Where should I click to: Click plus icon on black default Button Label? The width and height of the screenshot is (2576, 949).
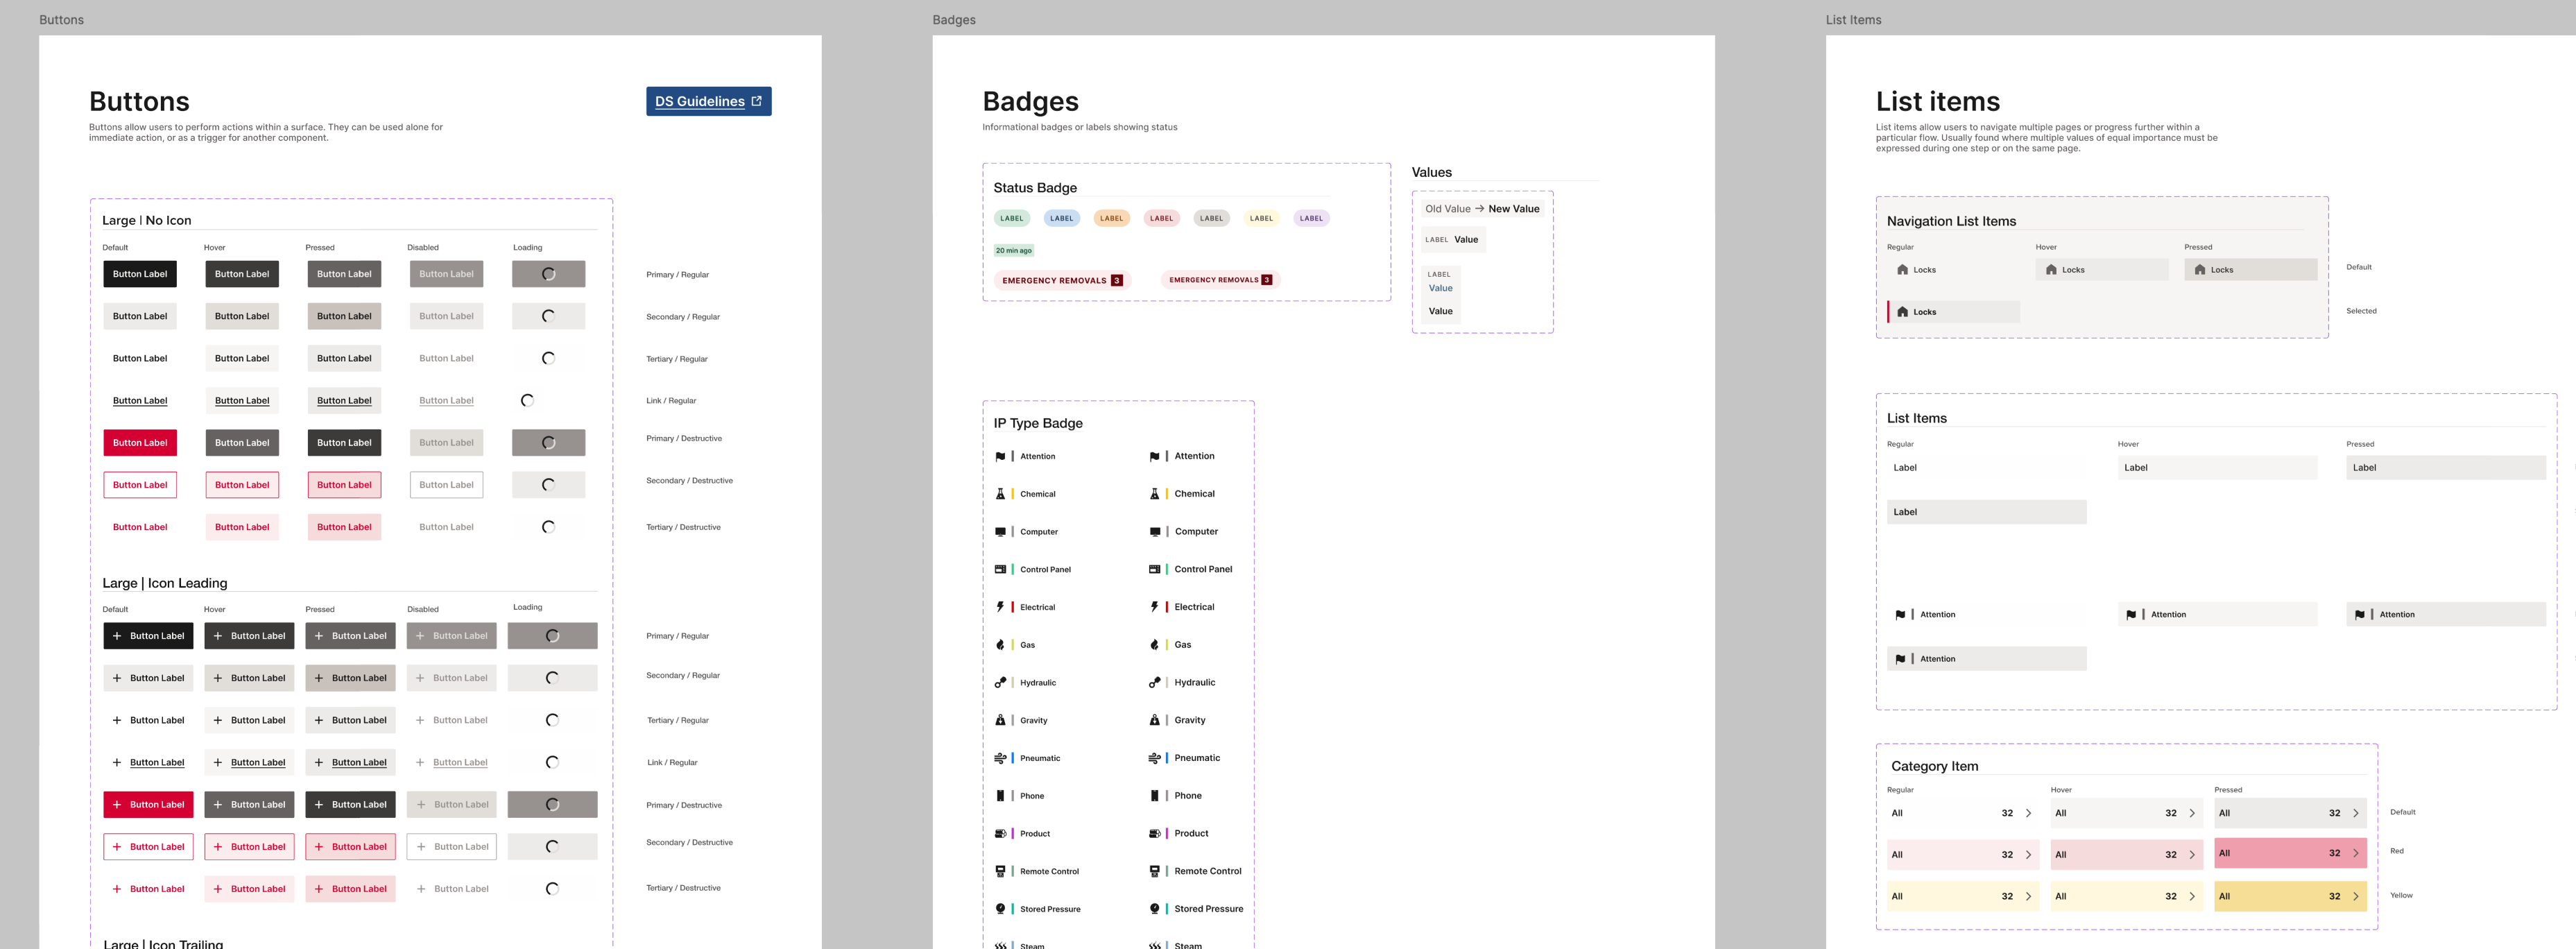pos(117,636)
